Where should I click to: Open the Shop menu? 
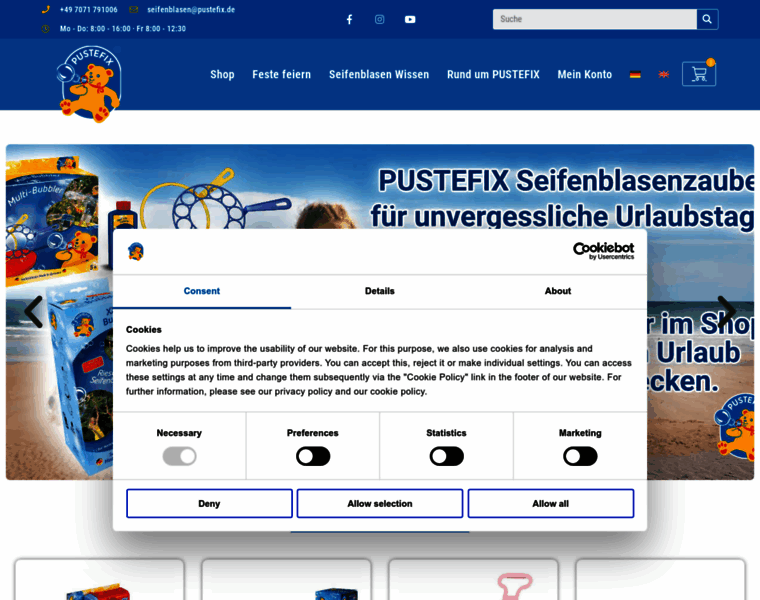click(x=222, y=75)
